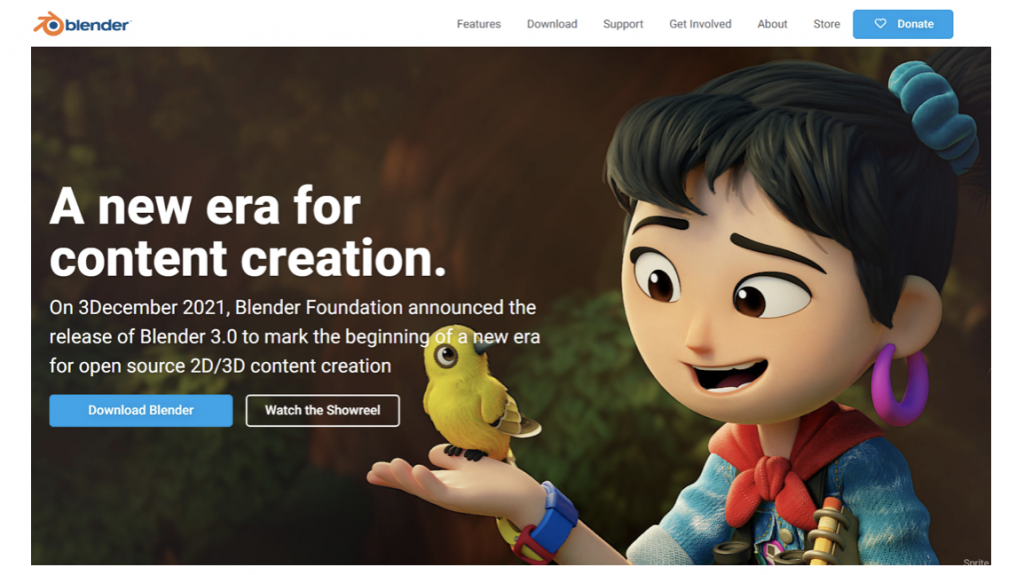Click the Watch the Showreel button
The height and width of the screenshot is (575, 1024).
tap(323, 410)
